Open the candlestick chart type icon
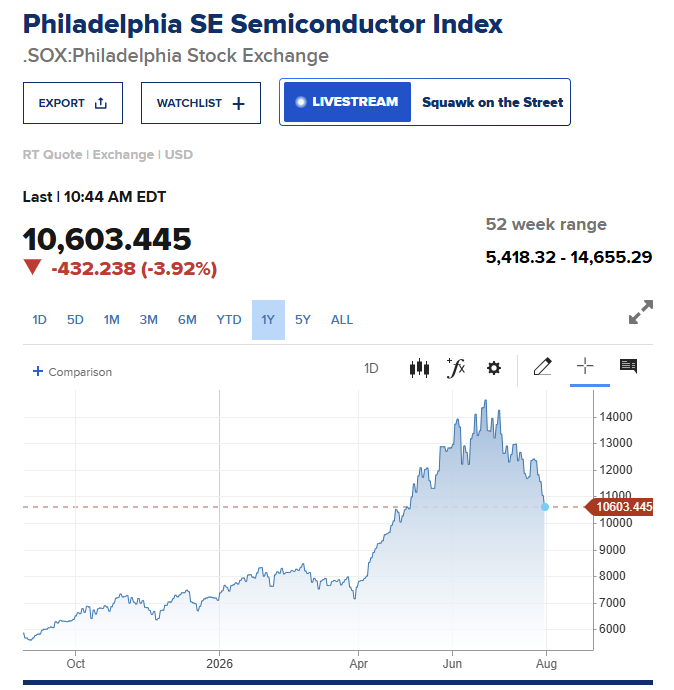The image size is (674, 690). (419, 368)
